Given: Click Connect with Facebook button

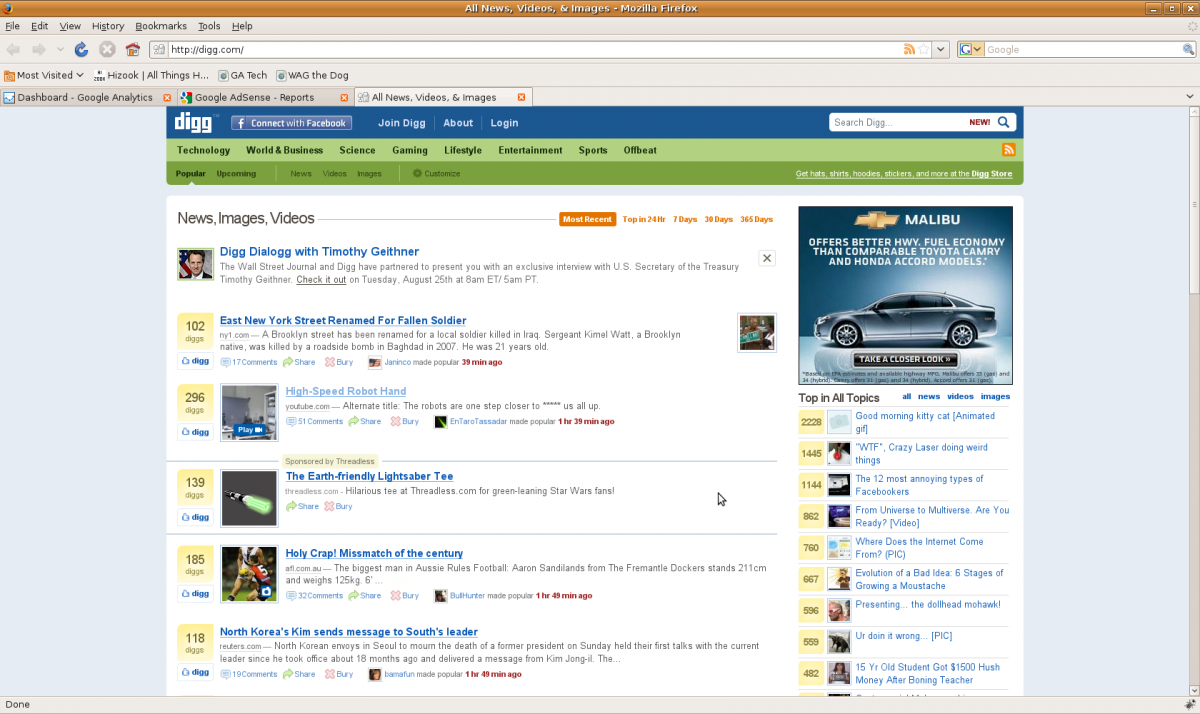Looking at the screenshot, I should 290,123.
